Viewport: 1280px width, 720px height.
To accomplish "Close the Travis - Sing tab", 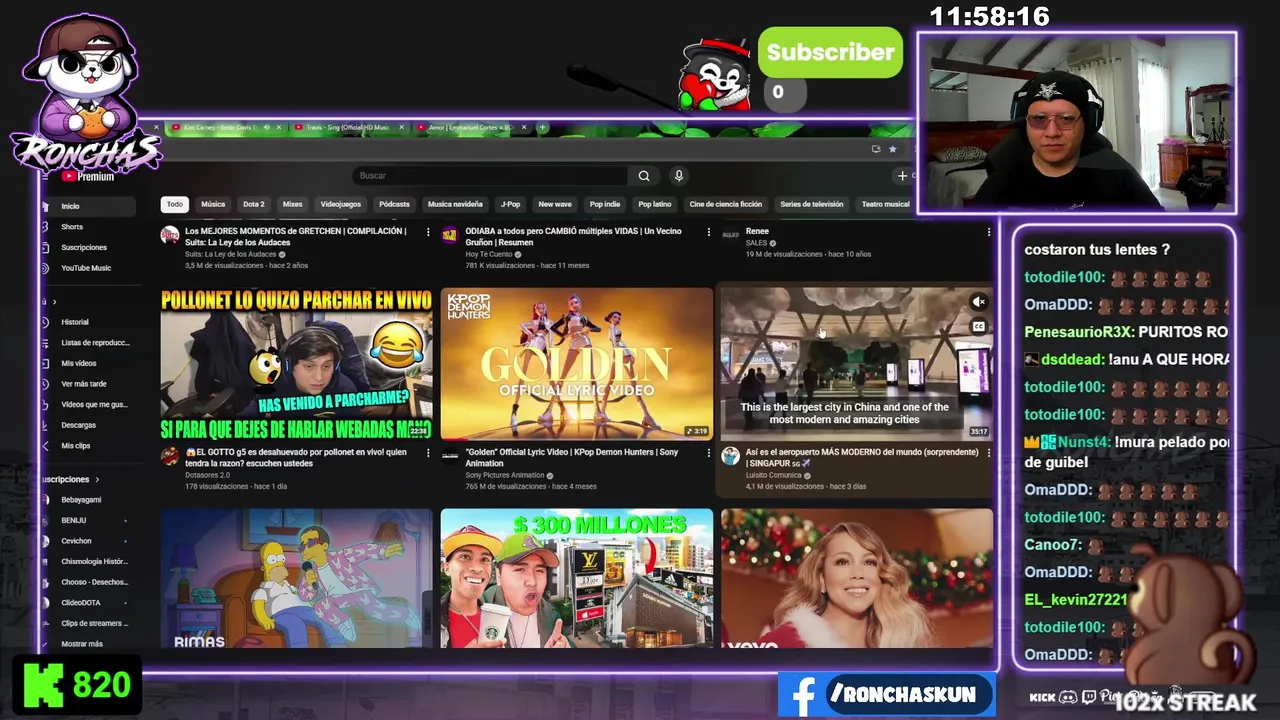I will [x=401, y=127].
